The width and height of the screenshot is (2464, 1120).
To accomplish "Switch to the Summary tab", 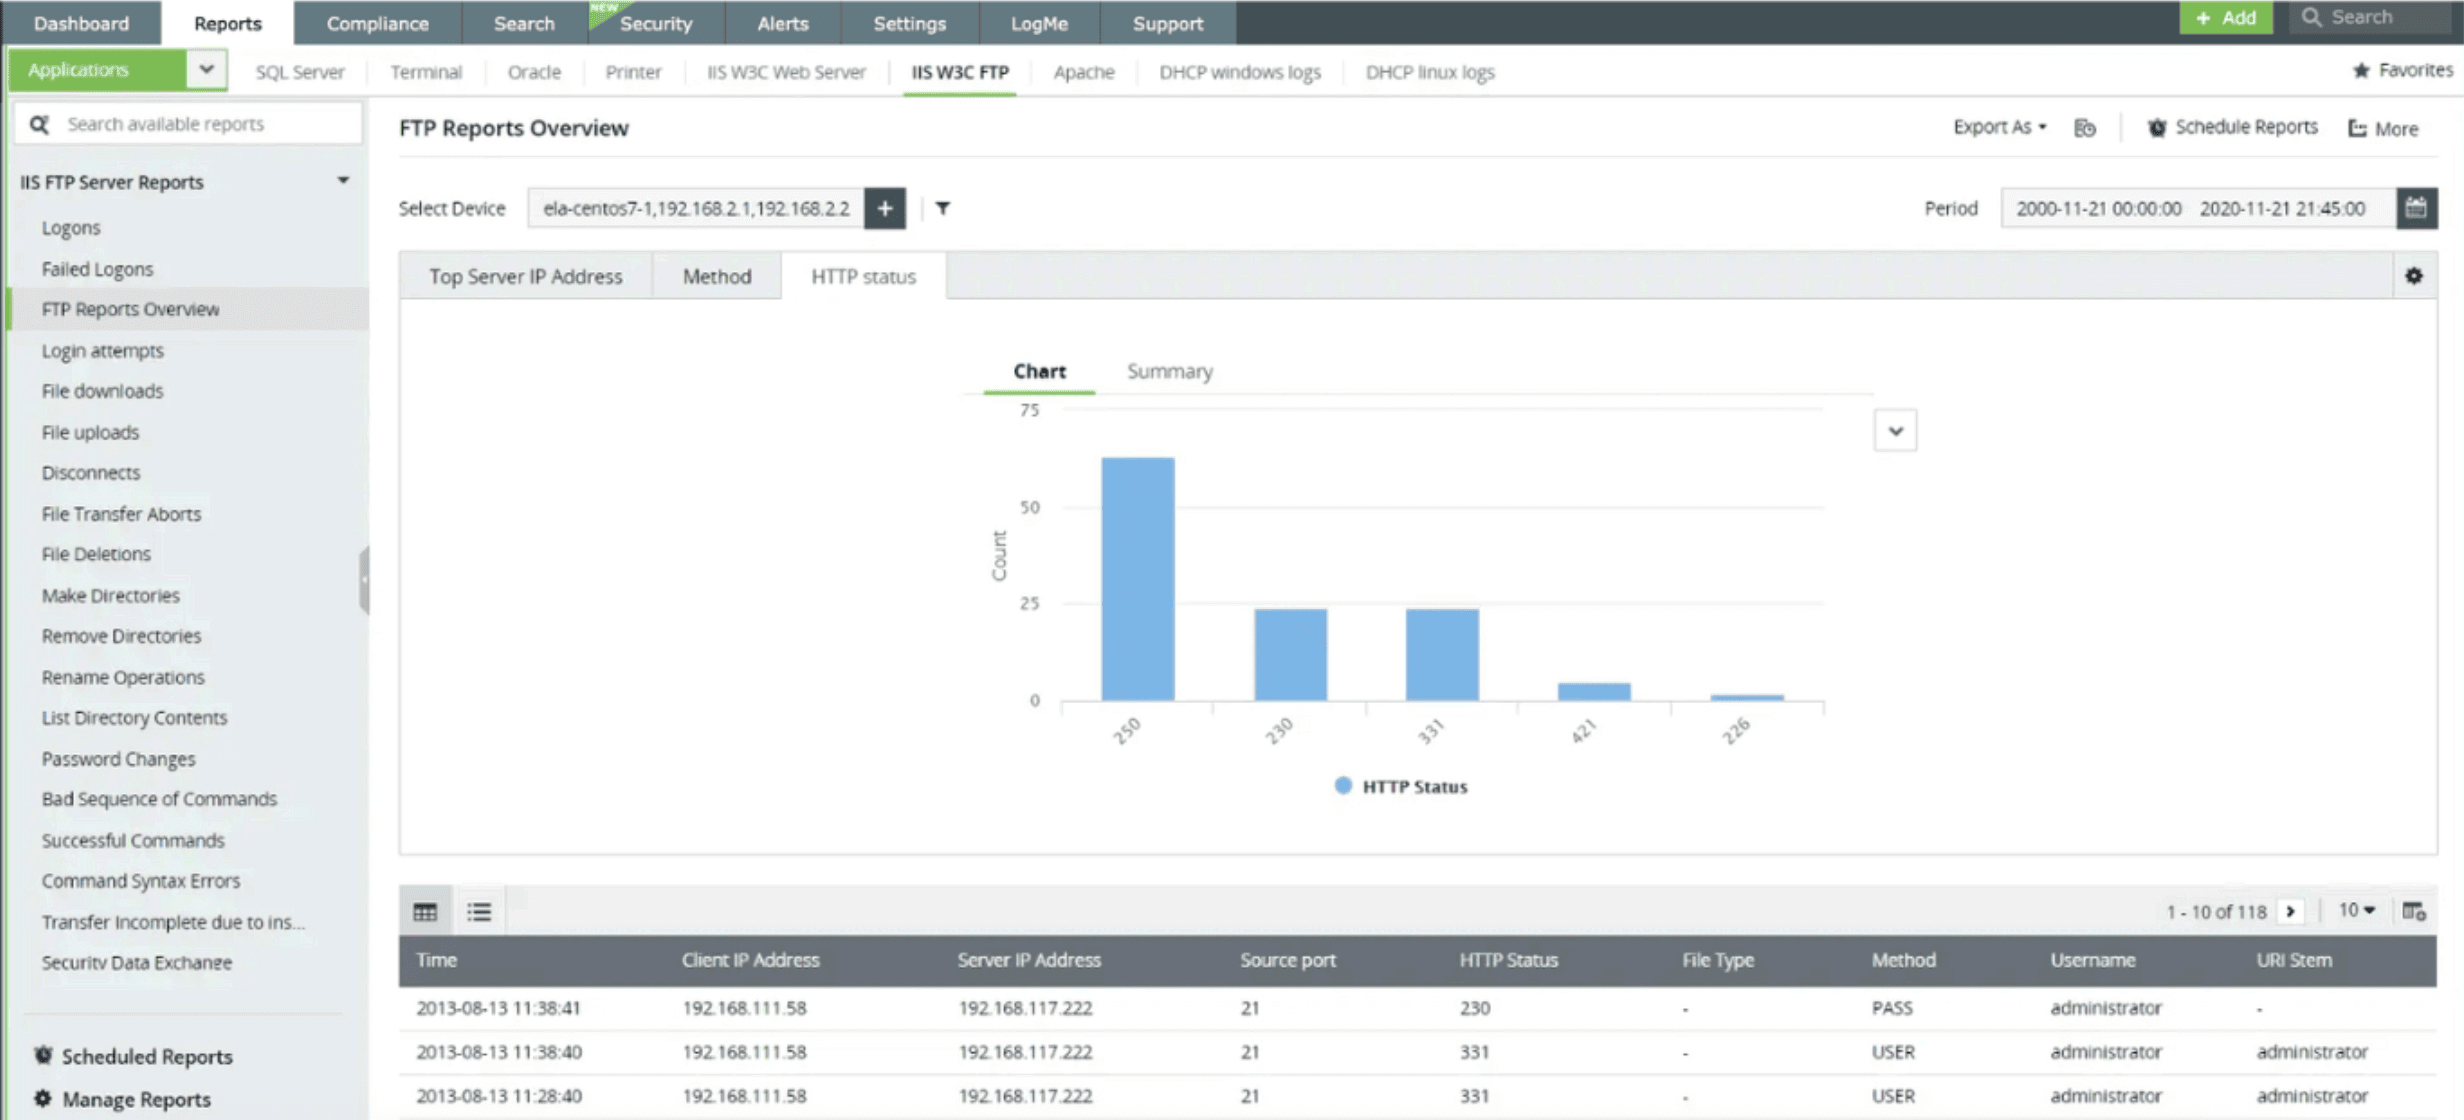I will click(1169, 371).
